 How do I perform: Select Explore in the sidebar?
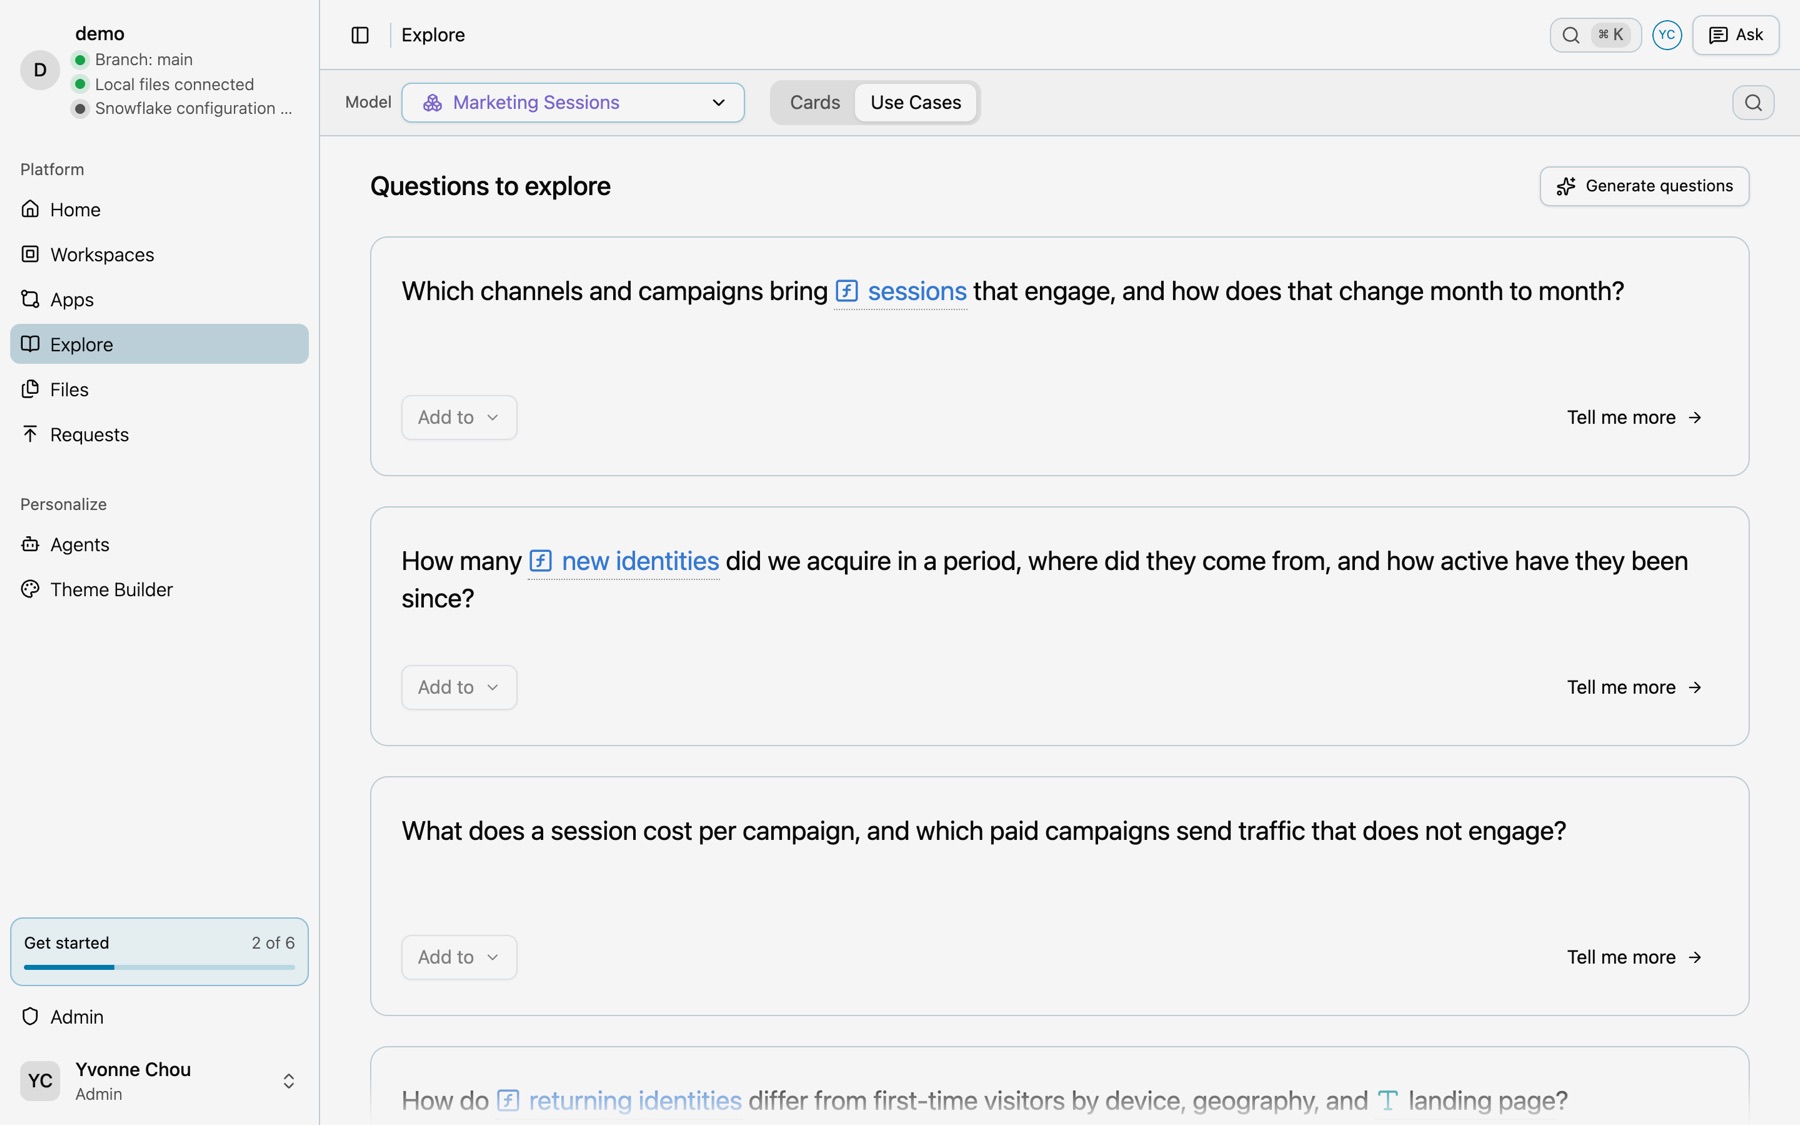click(159, 344)
